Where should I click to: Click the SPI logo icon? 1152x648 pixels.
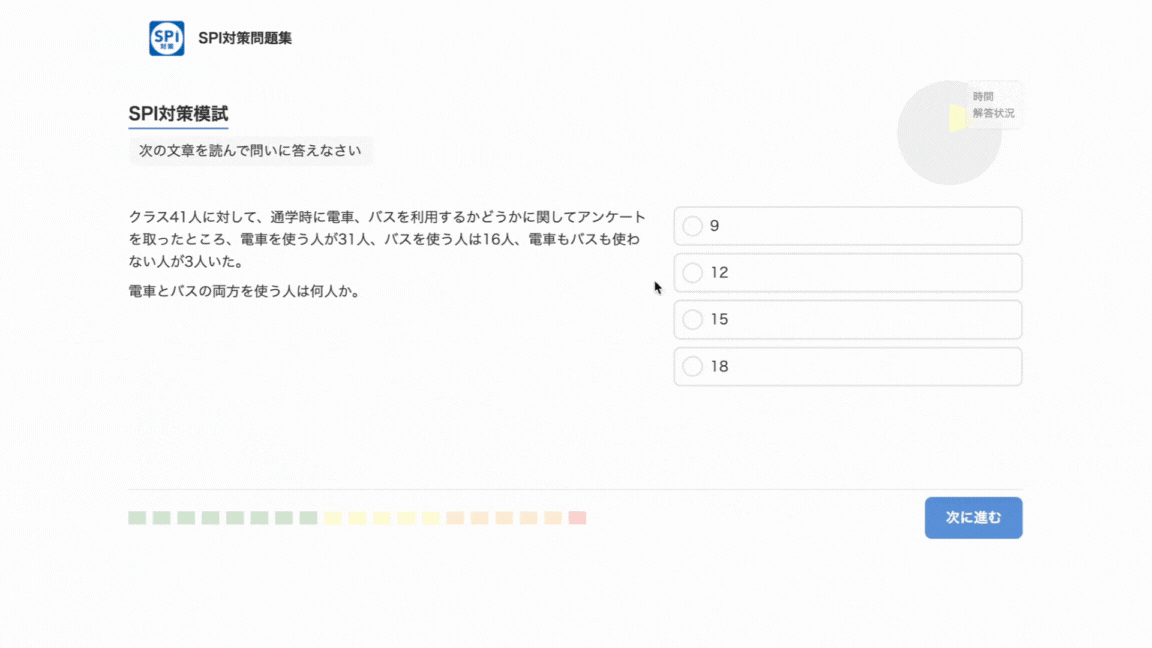pos(166,38)
